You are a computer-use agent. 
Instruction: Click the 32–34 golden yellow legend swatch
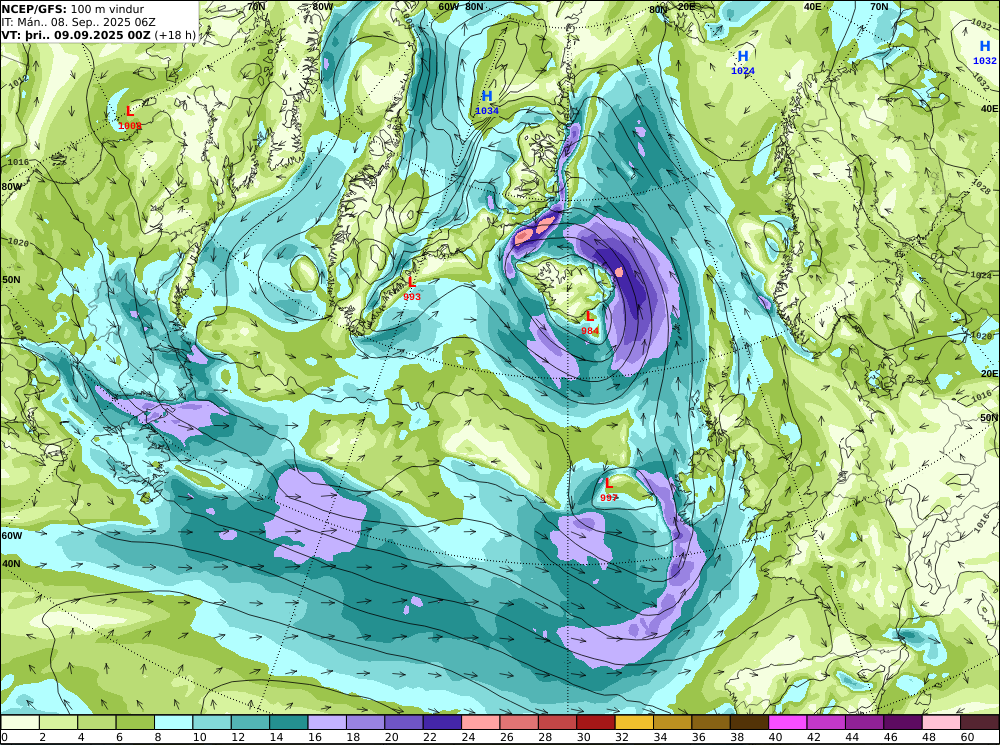click(635, 722)
